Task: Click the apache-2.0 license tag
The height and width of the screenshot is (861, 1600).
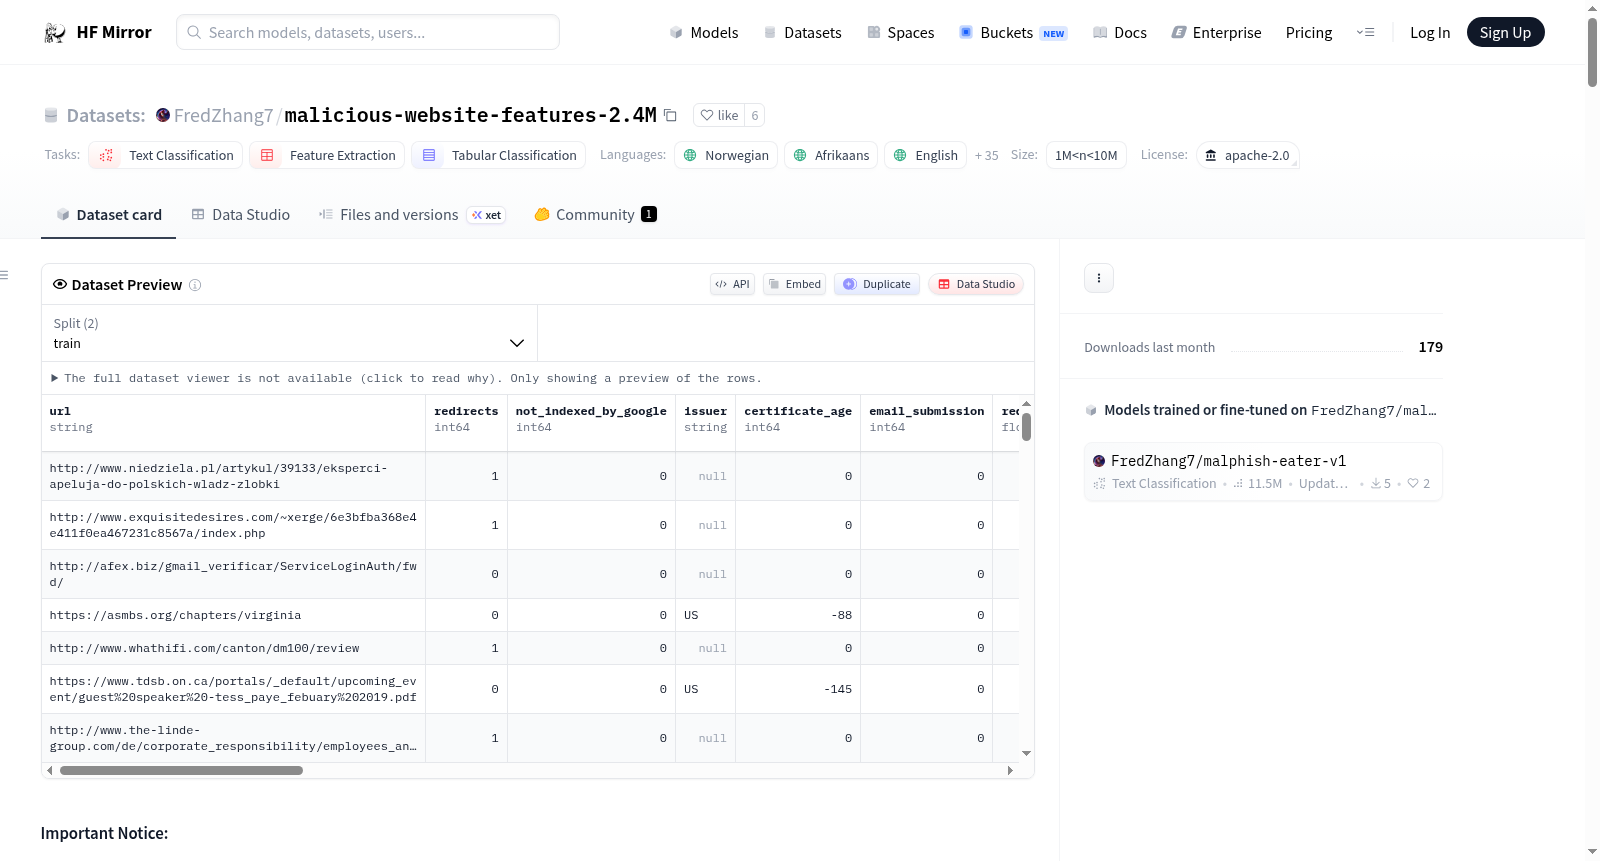Action: [x=1247, y=155]
